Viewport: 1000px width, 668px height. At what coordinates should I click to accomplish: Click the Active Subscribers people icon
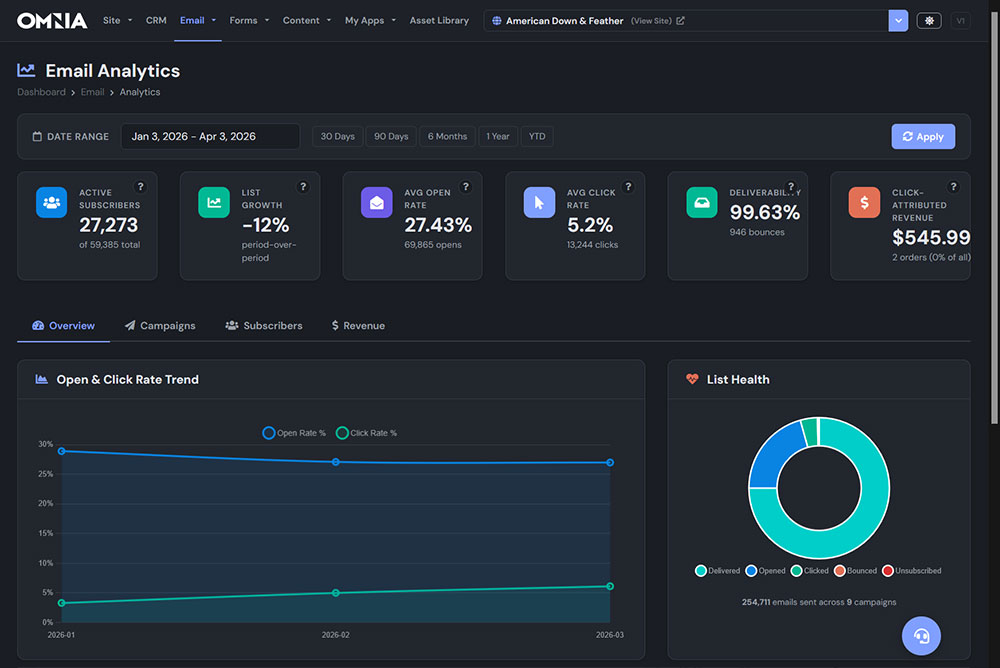tap(51, 202)
